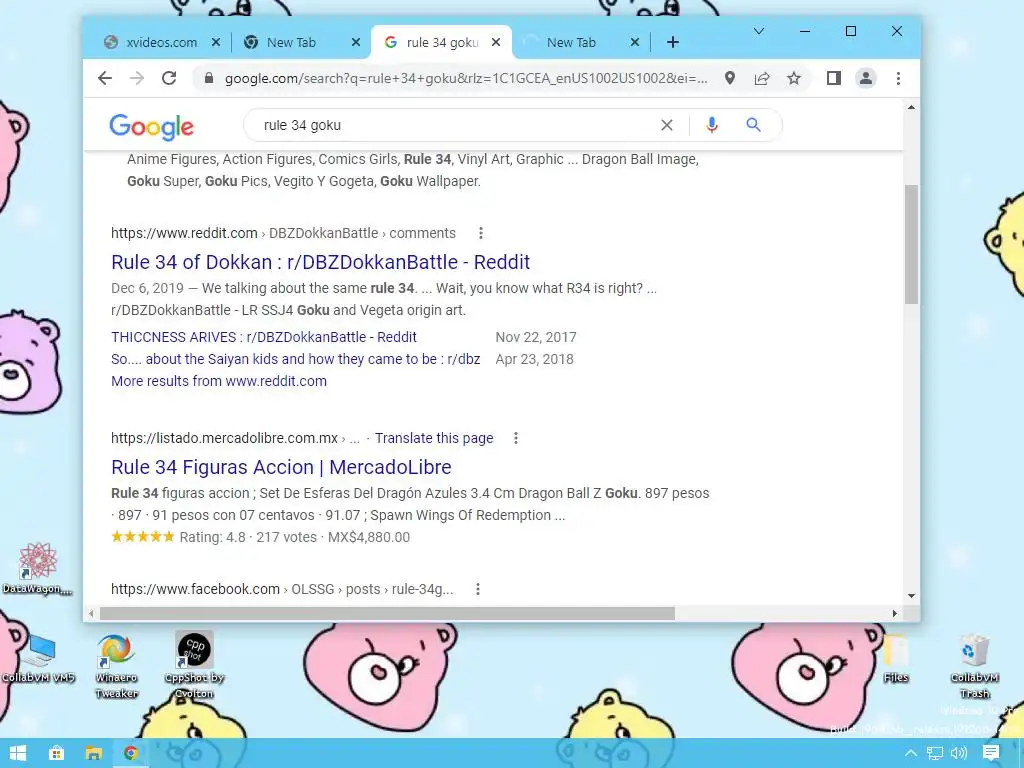
Task: Close the rule 34 goku tab
Action: [x=496, y=42]
